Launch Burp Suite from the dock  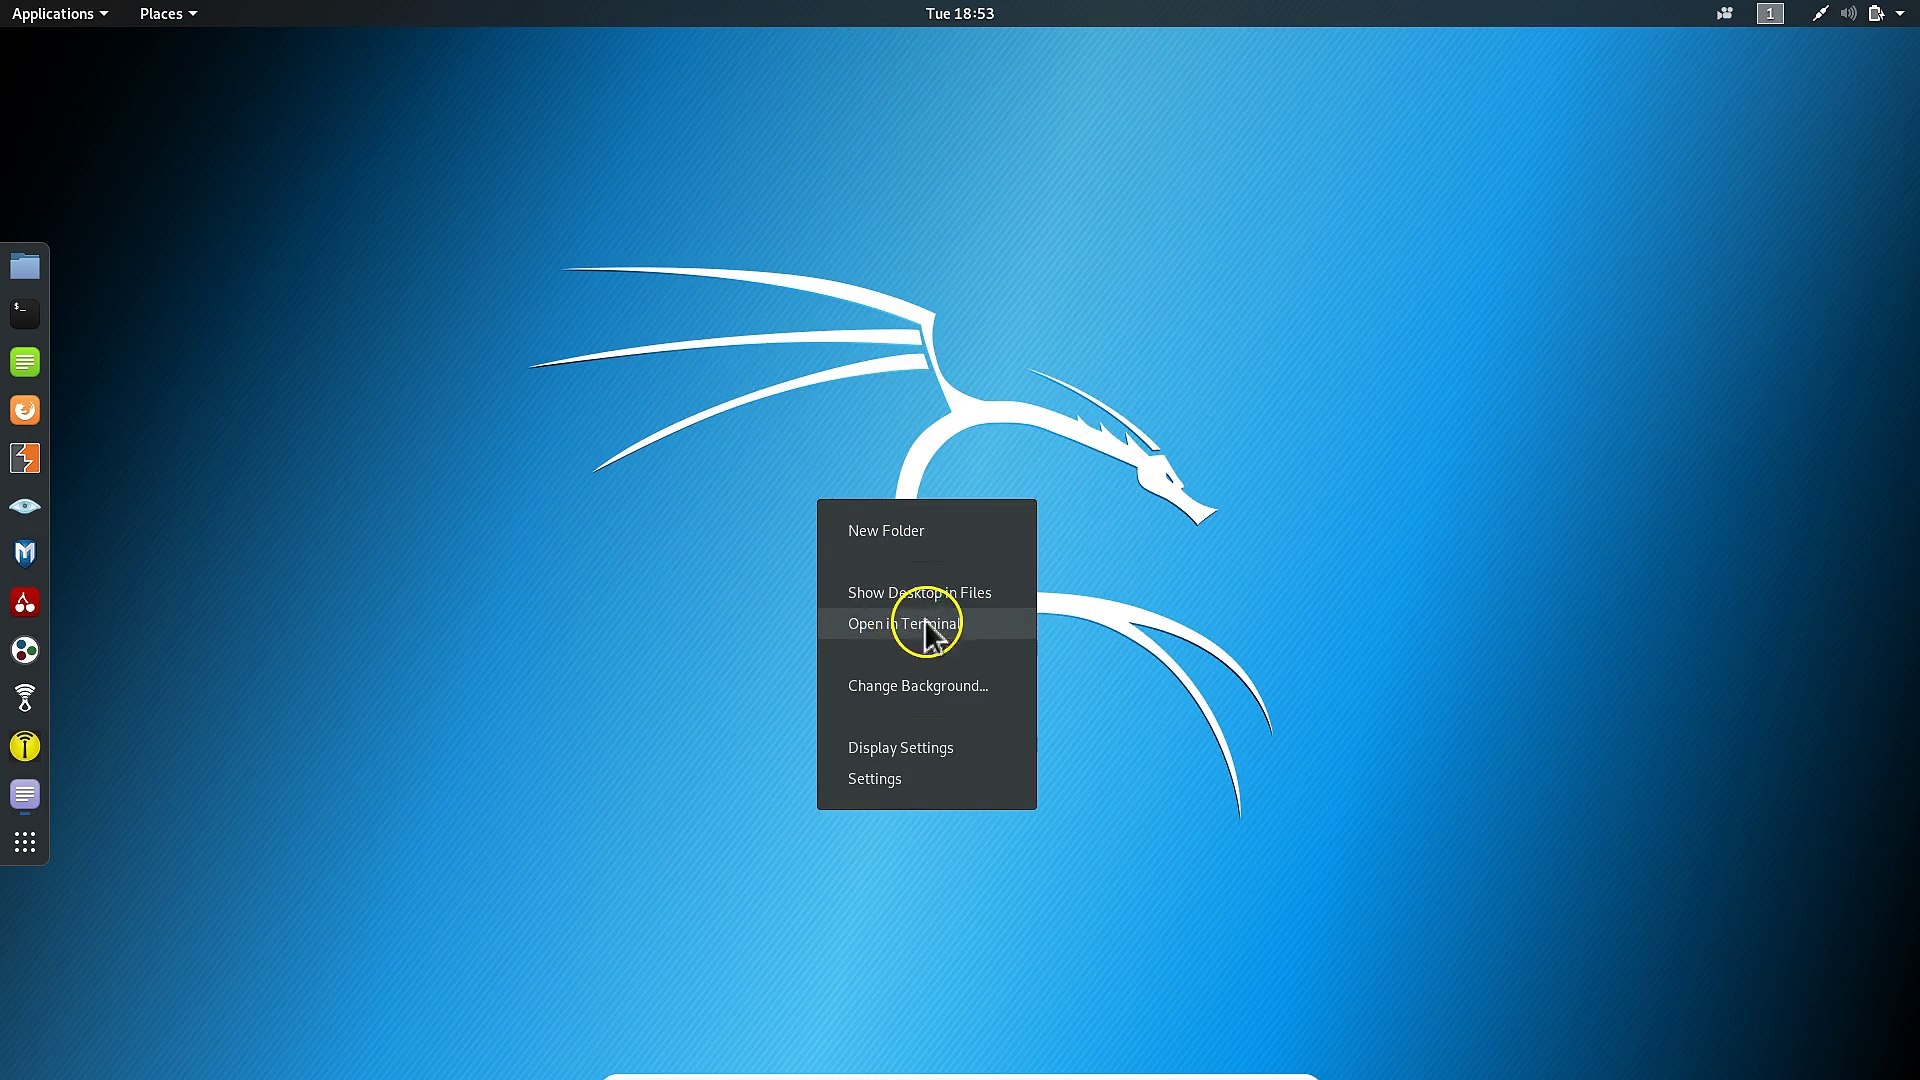(x=24, y=458)
